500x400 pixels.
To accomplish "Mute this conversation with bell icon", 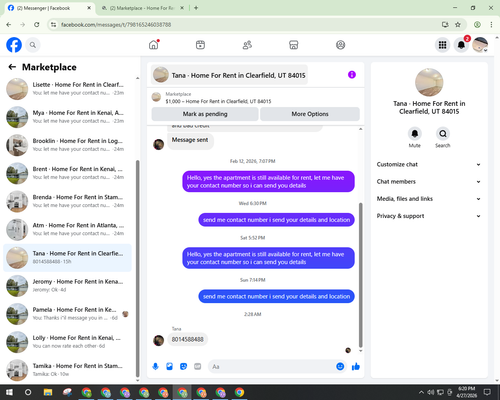I will (415, 134).
